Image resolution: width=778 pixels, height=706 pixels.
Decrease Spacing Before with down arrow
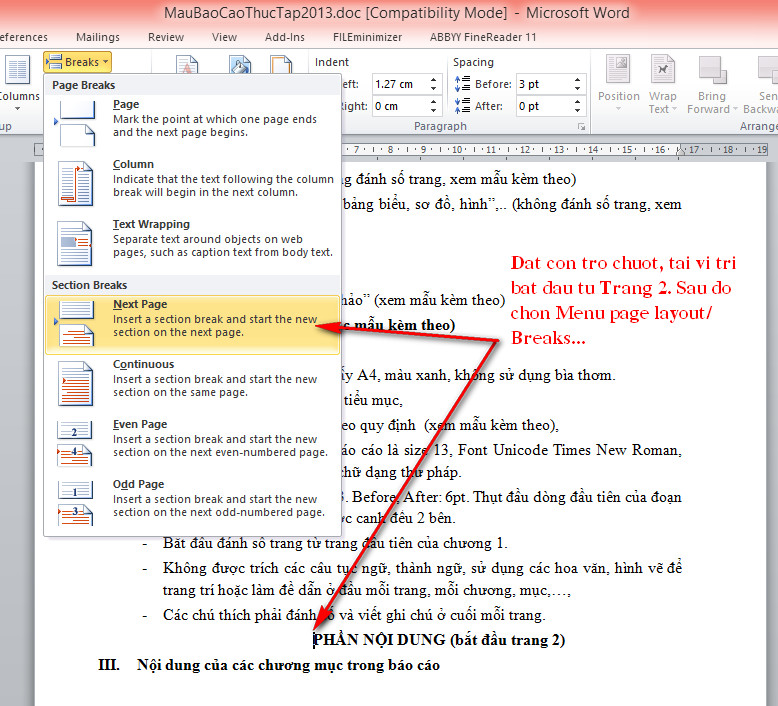tap(578, 89)
